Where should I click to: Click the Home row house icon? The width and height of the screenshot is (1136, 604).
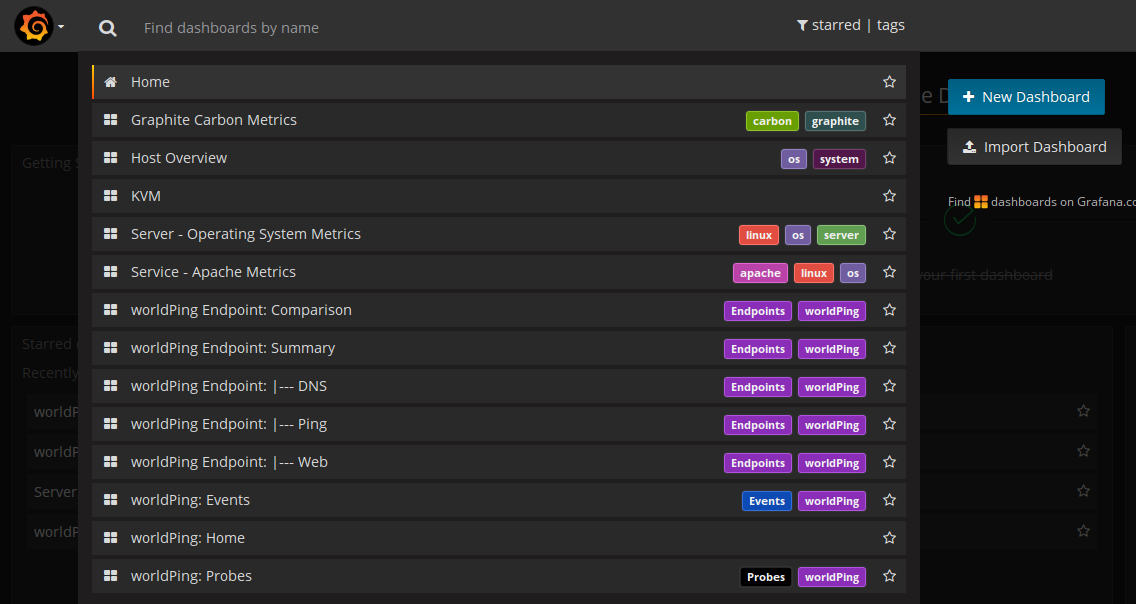[x=110, y=82]
